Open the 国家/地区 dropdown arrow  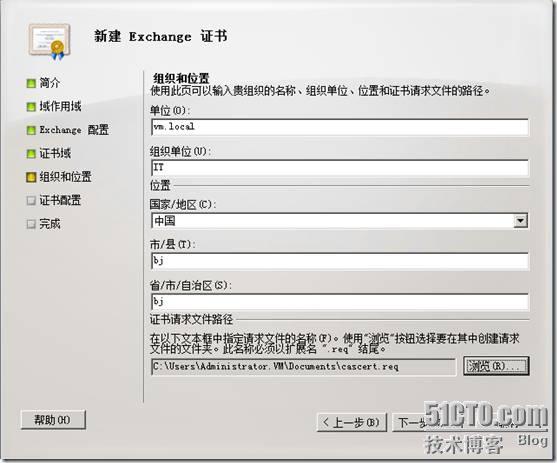click(x=520, y=221)
